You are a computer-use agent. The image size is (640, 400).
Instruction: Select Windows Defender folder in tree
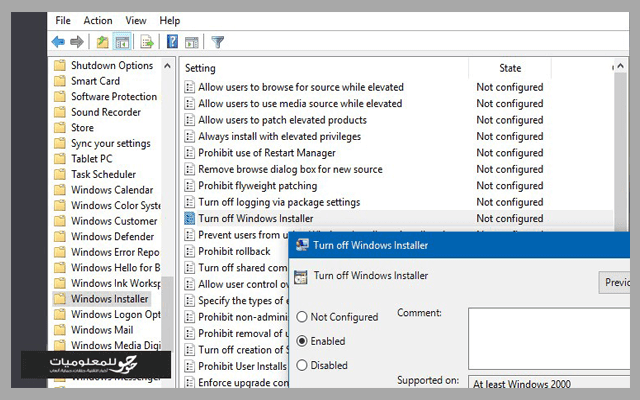click(x=112, y=237)
